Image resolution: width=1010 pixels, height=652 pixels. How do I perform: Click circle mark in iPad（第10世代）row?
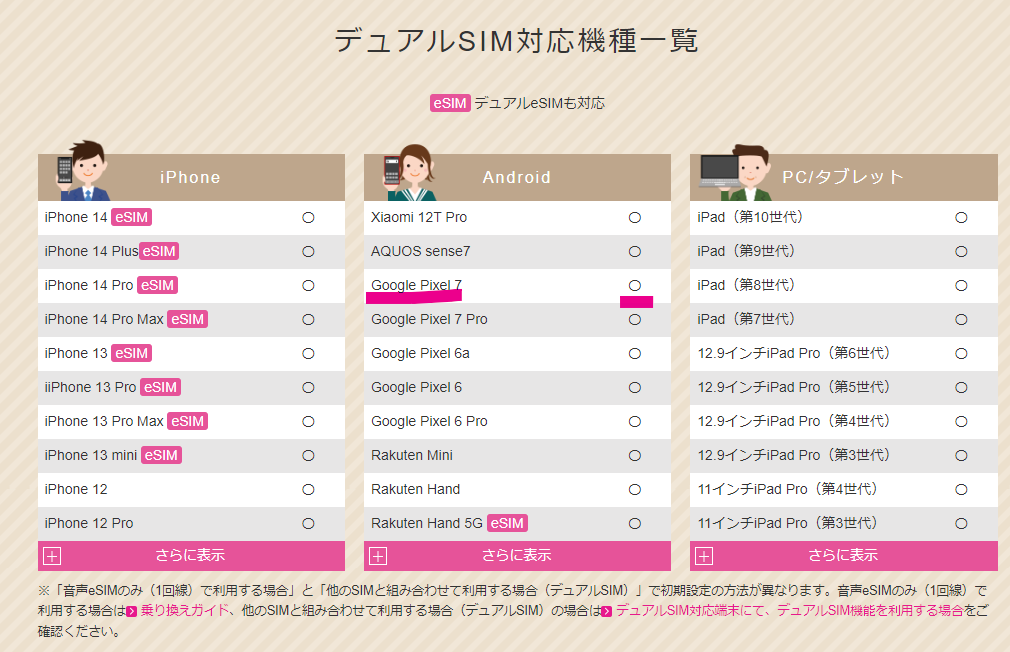(961, 218)
